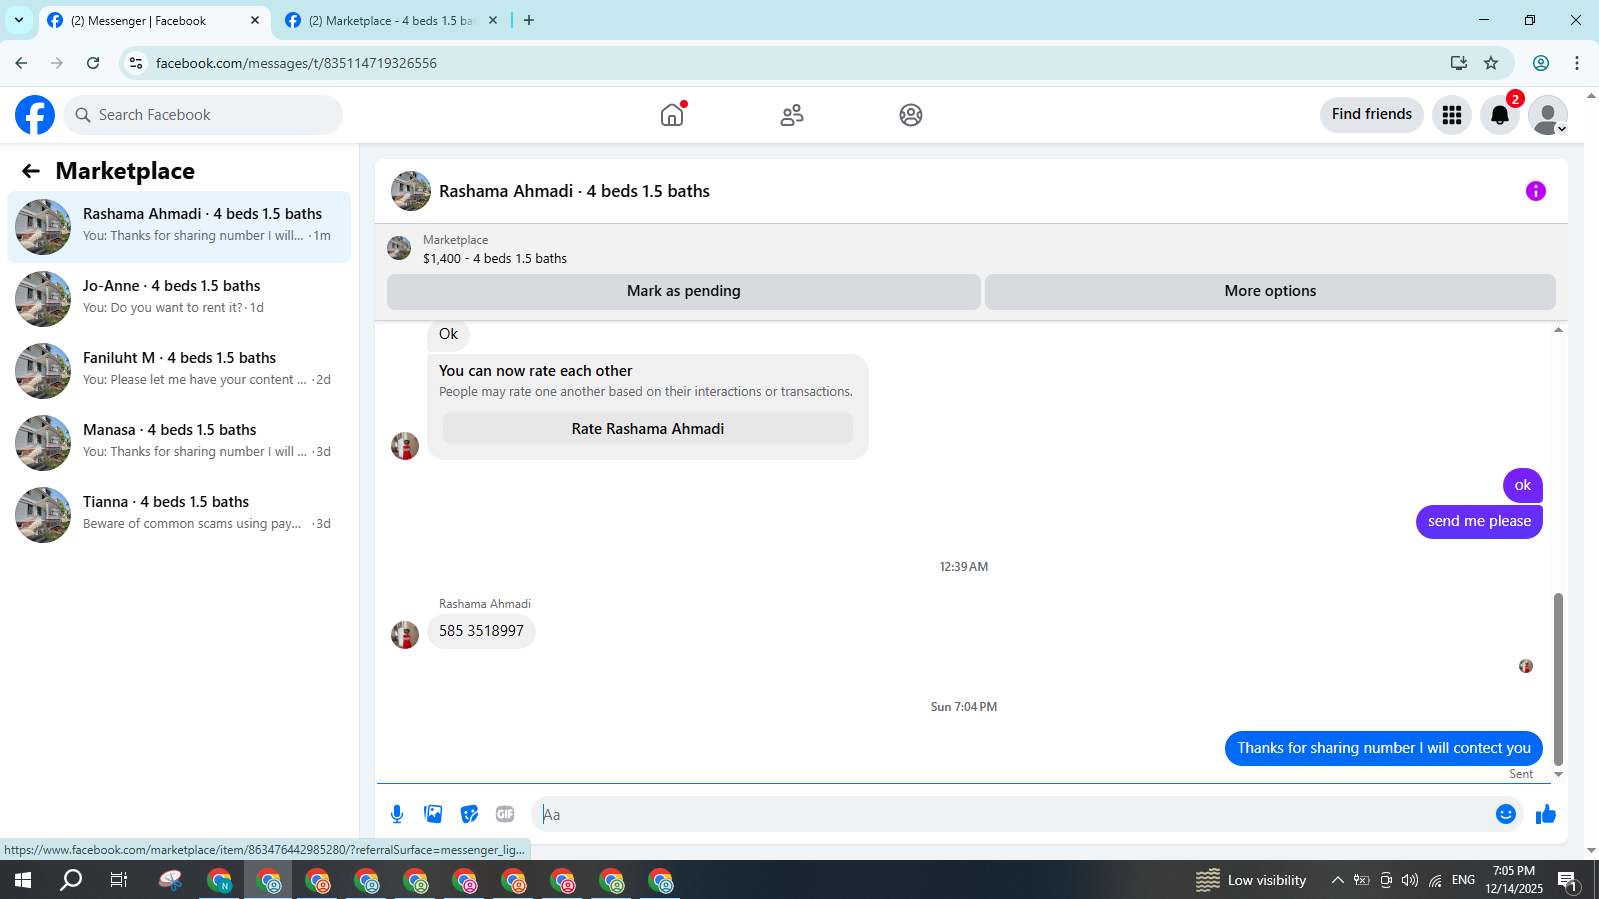Open Chrome three-dot menu

click(1577, 63)
